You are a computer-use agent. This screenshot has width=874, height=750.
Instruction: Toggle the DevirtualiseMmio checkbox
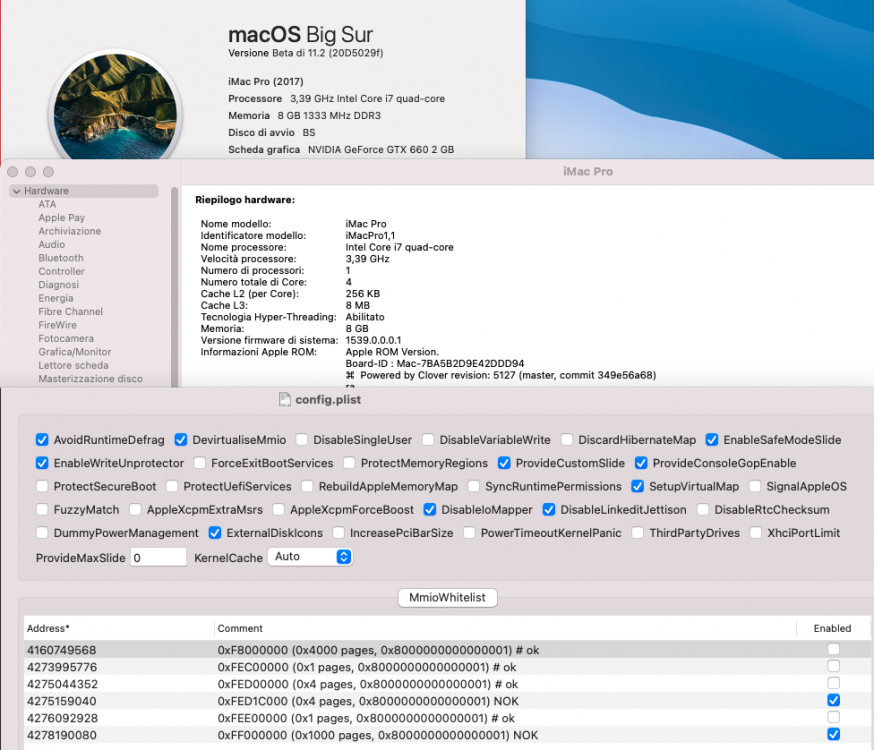pos(181,440)
